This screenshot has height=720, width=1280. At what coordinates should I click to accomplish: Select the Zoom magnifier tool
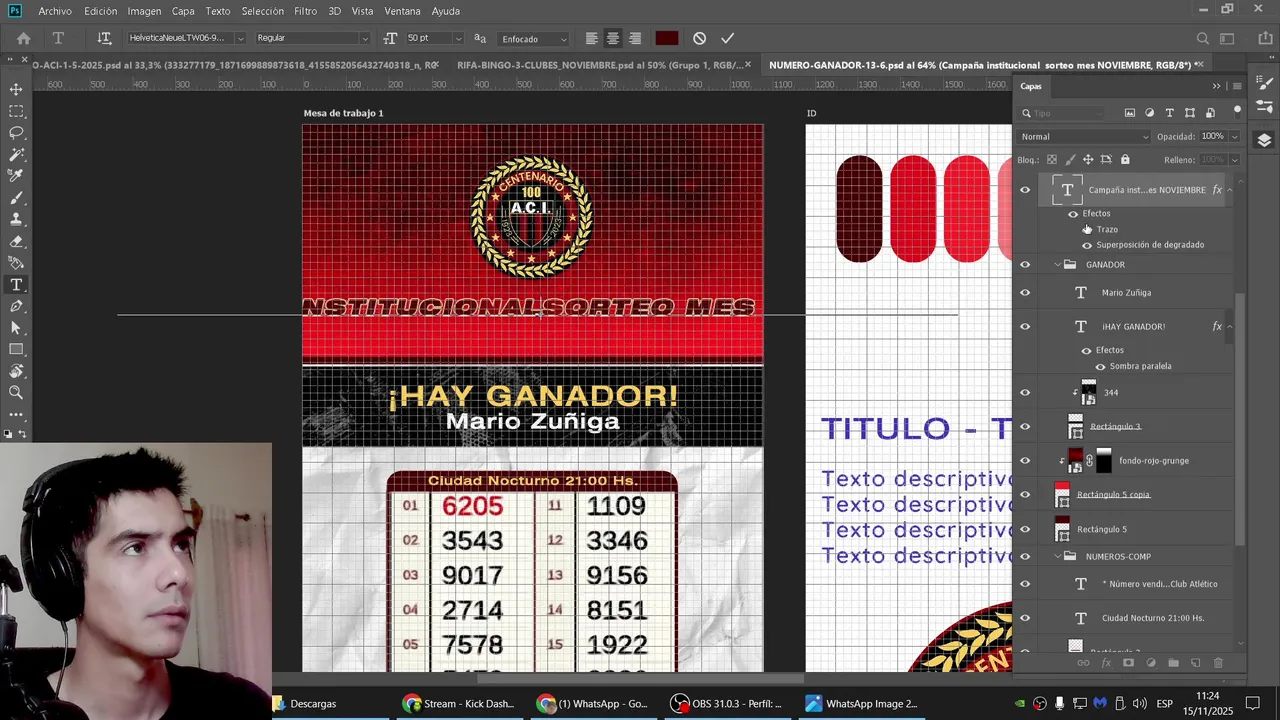tap(16, 393)
